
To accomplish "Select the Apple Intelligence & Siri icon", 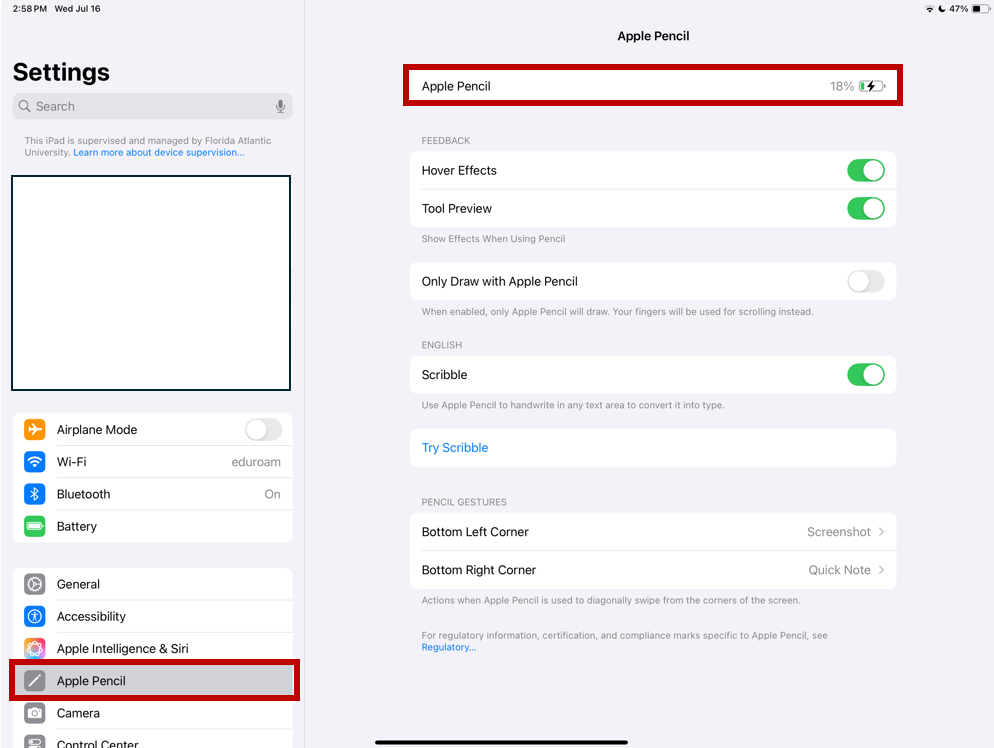I will pos(35,648).
